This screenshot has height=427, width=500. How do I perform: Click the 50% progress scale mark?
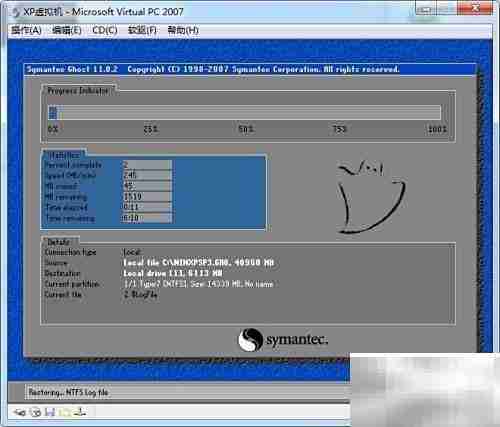[x=246, y=129]
